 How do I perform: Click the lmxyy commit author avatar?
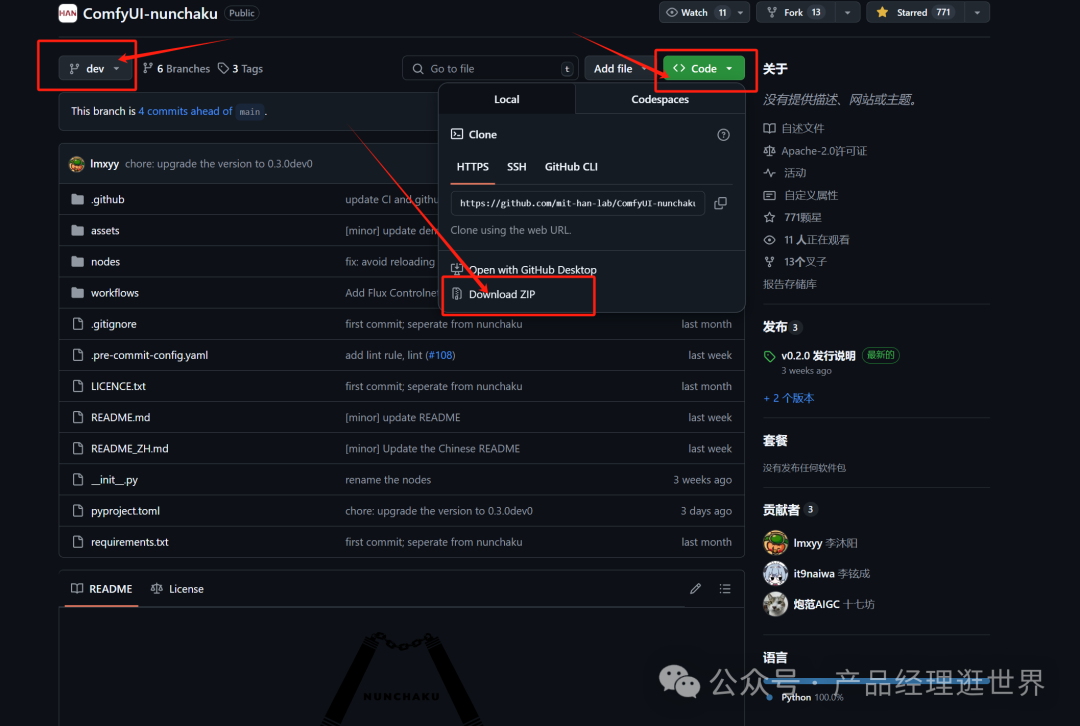(x=77, y=164)
